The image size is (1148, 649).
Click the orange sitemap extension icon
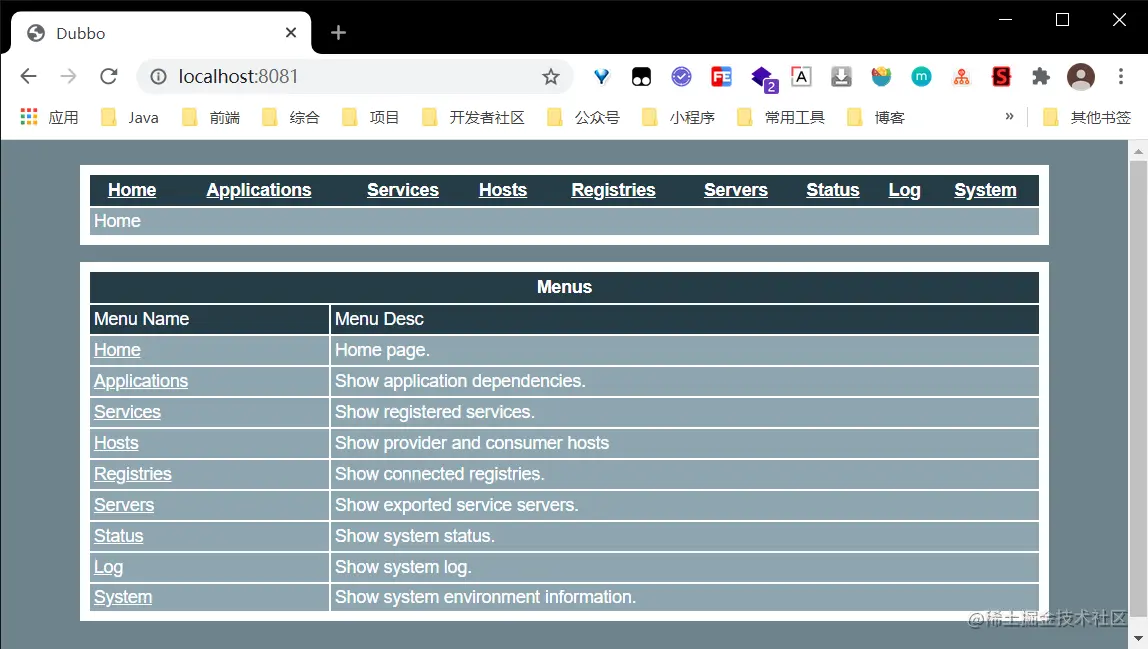pos(961,76)
